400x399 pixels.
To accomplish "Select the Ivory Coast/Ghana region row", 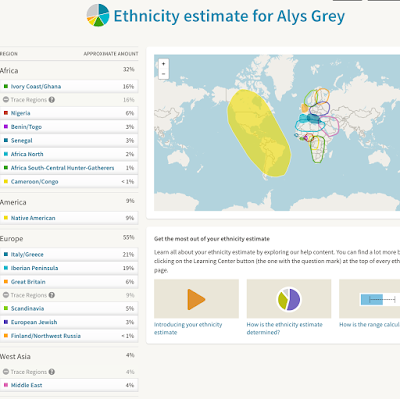I will click(69, 86).
